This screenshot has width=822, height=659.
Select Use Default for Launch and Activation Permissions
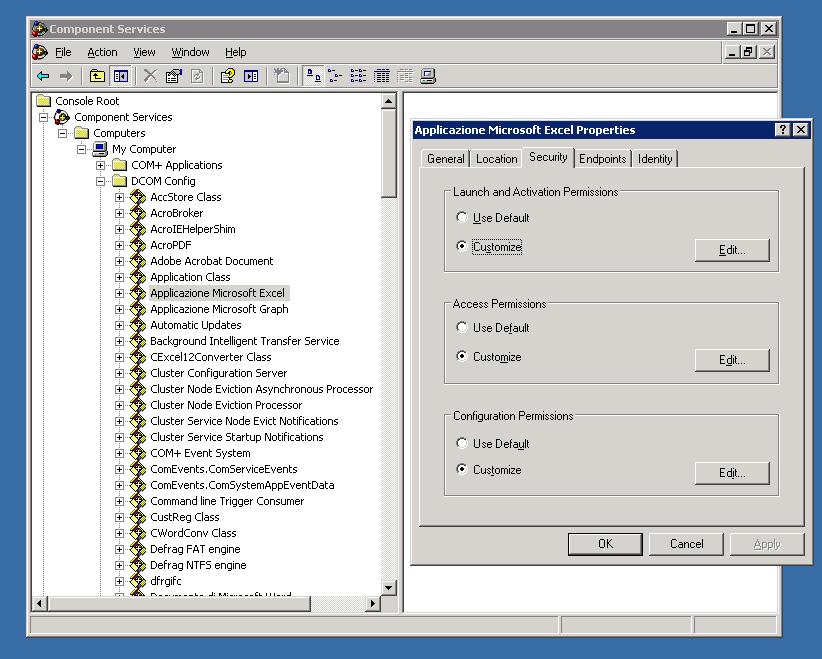pos(462,217)
